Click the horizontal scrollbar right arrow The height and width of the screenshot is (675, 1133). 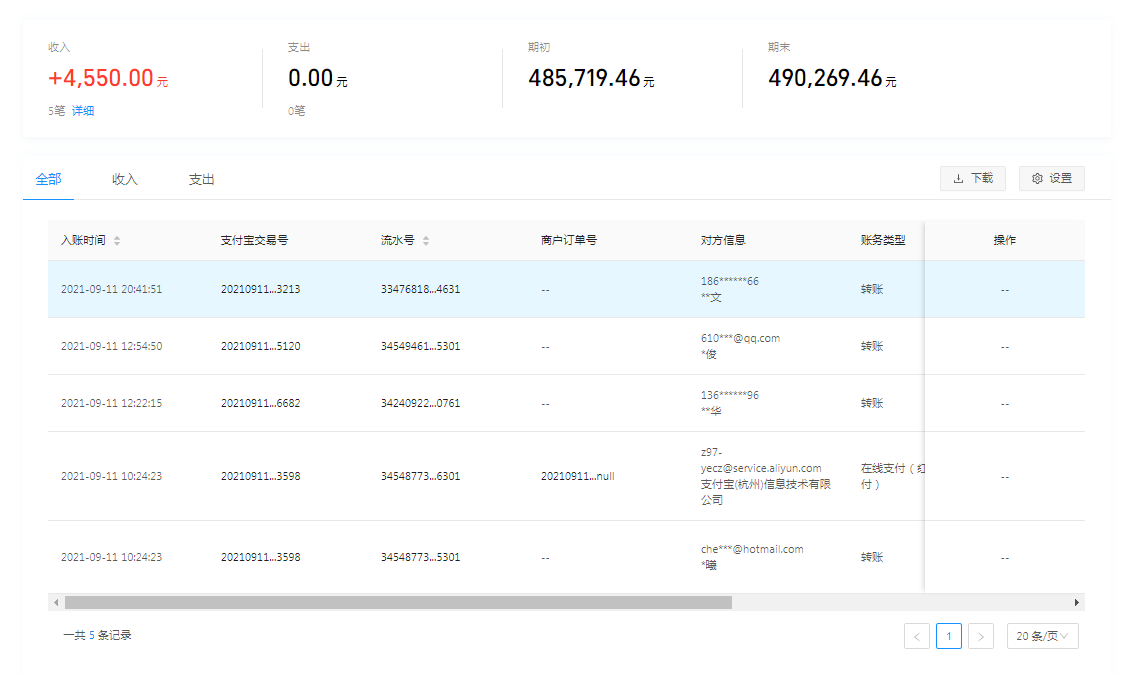click(x=1076, y=603)
